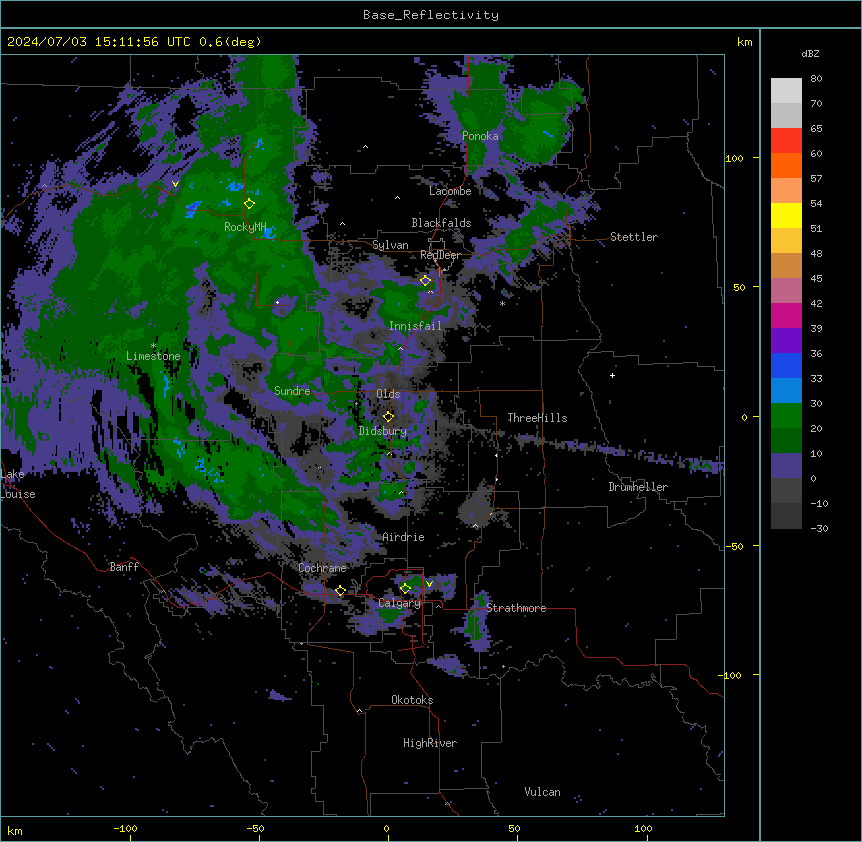Select the Drumheller label
The height and width of the screenshot is (842, 862).
click(x=638, y=487)
